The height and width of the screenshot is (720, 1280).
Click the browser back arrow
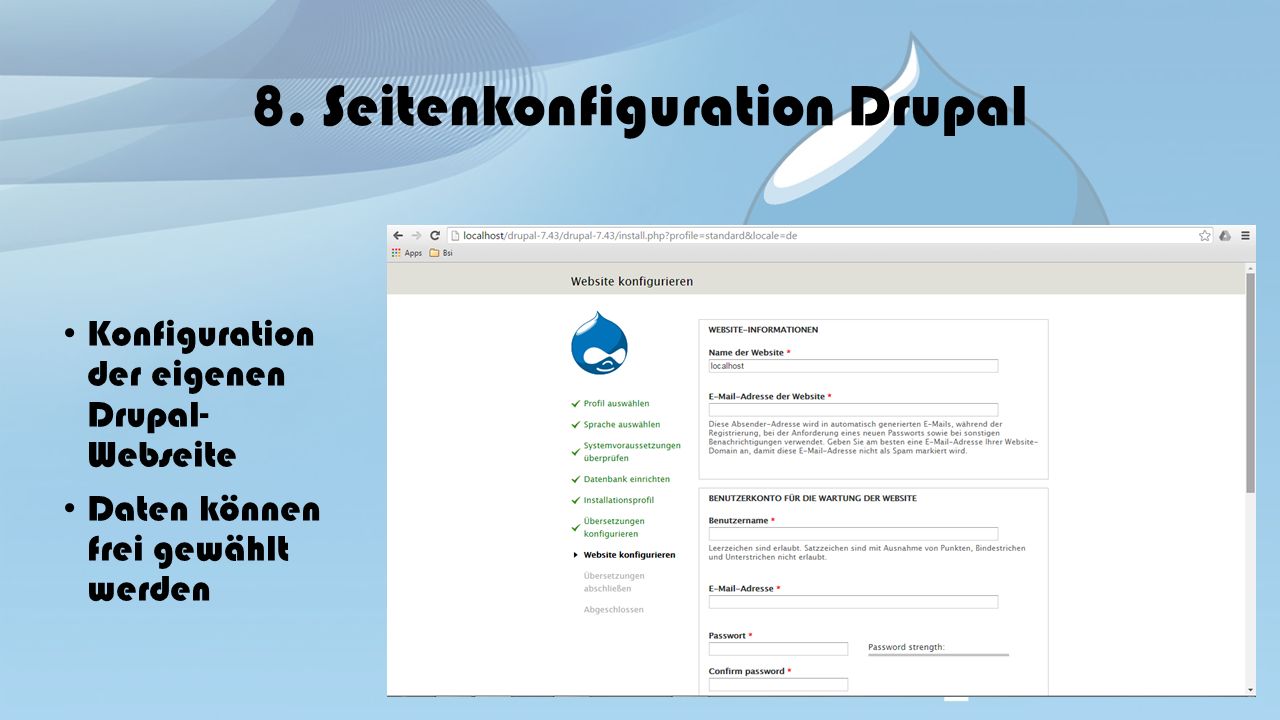coord(398,236)
